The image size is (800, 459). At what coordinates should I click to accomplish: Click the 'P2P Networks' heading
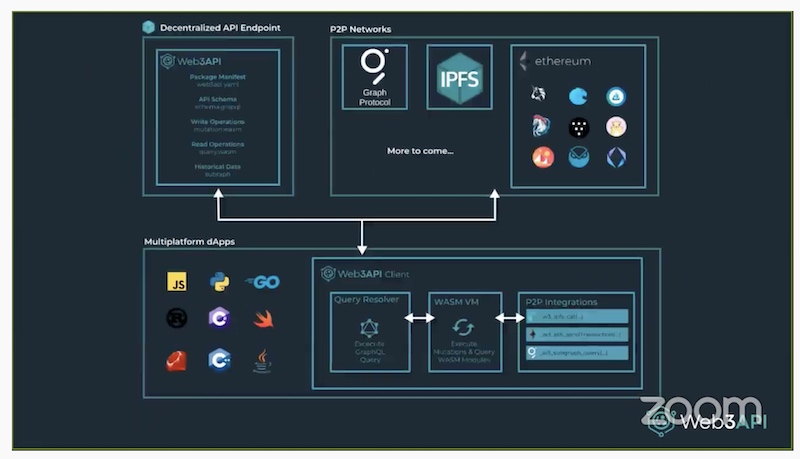pyautogui.click(x=361, y=30)
